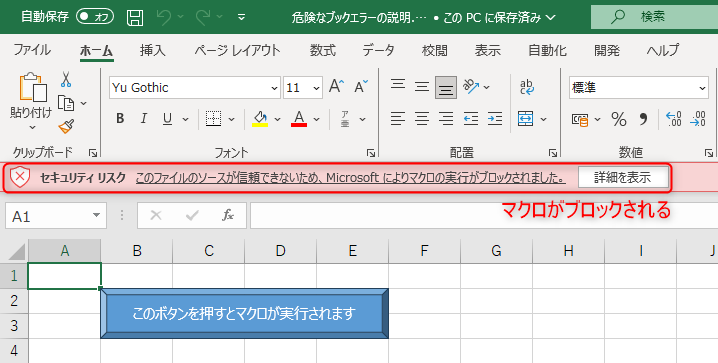Viewport: 718px width, 363px height.
Task: Toggle the Bottom Align button
Action: pos(446,87)
